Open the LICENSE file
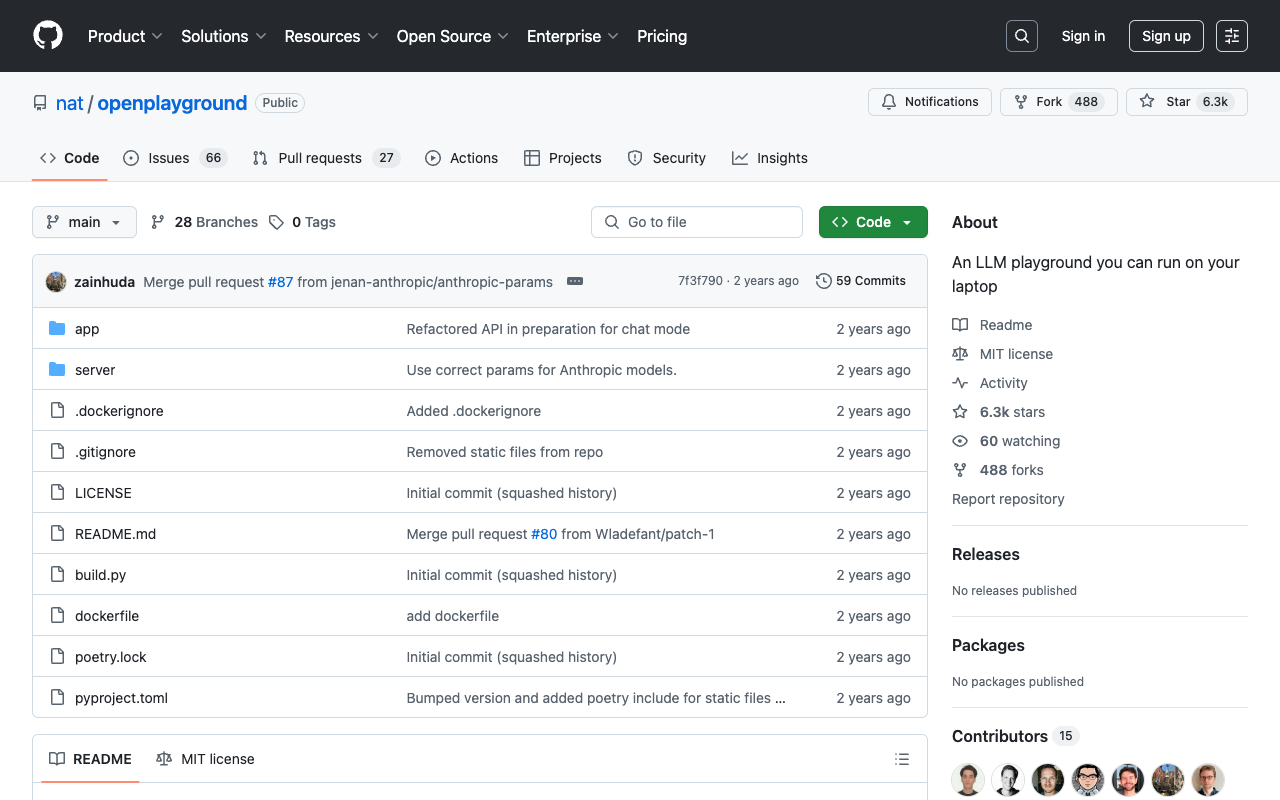Screen dimensions: 1280x800 point(103,493)
